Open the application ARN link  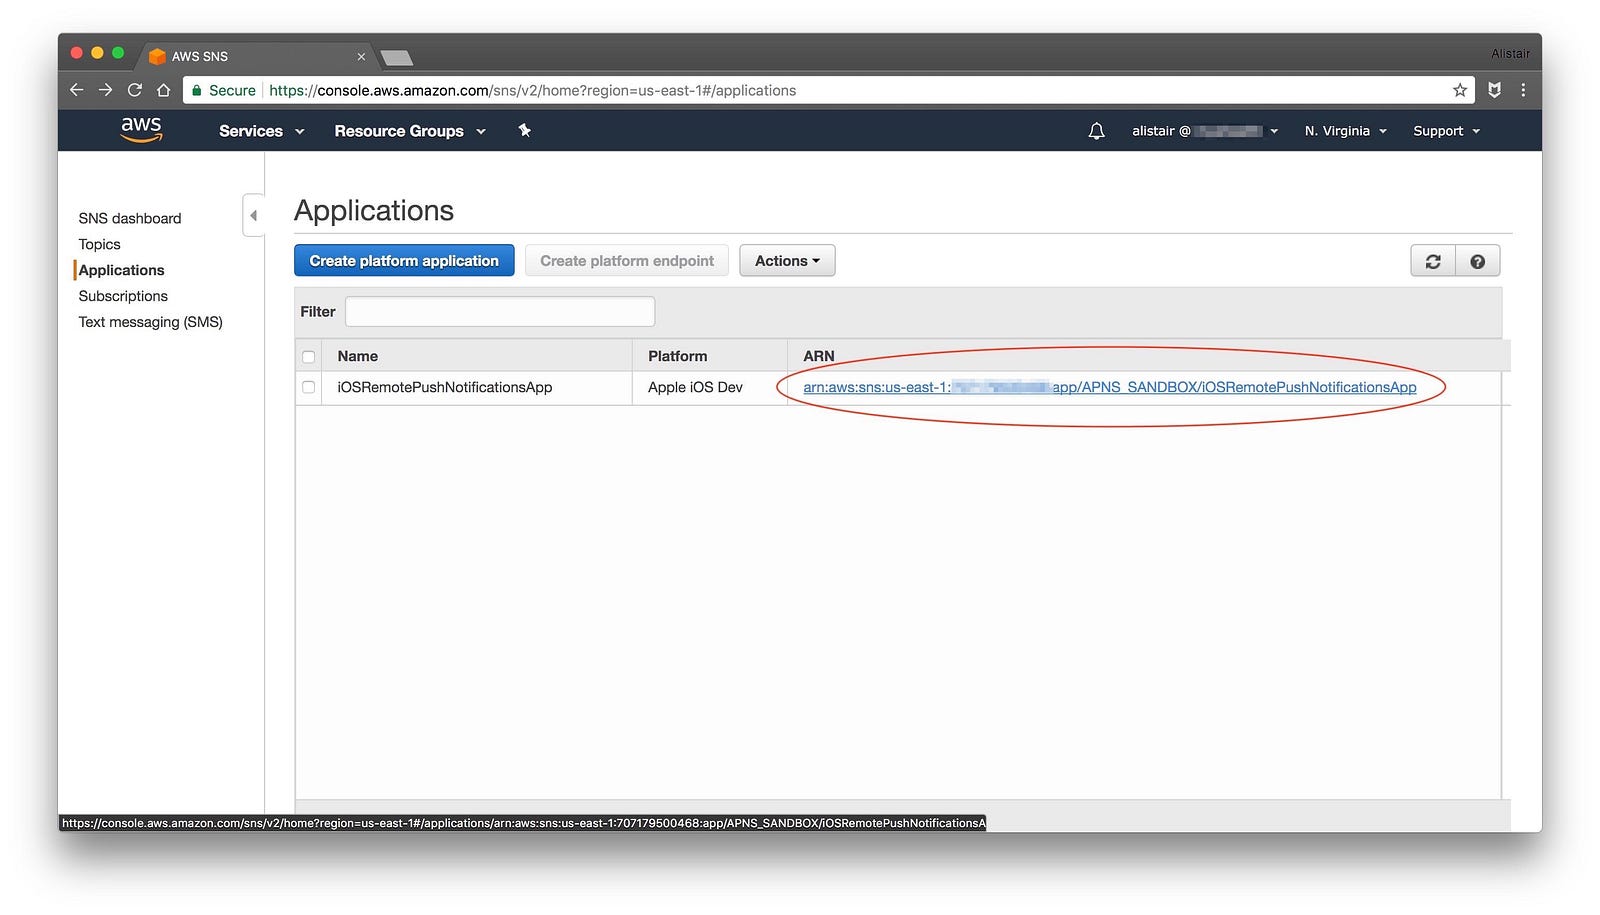point(1110,387)
